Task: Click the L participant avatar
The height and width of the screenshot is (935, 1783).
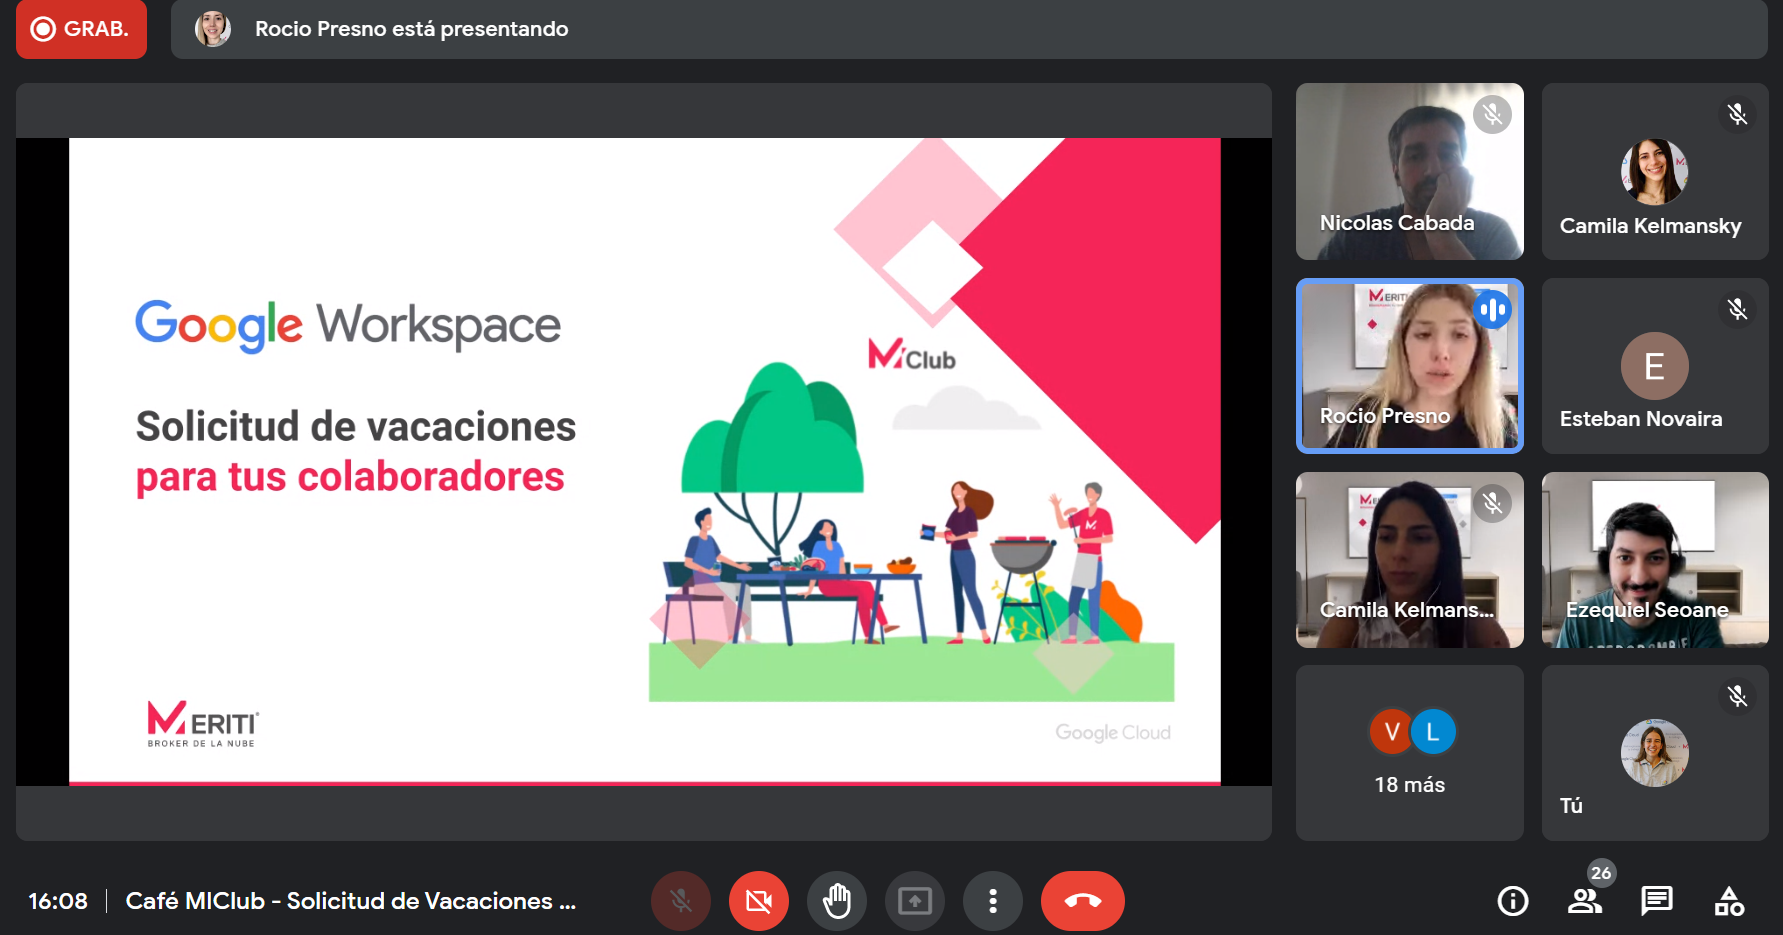Action: pyautogui.click(x=1433, y=732)
